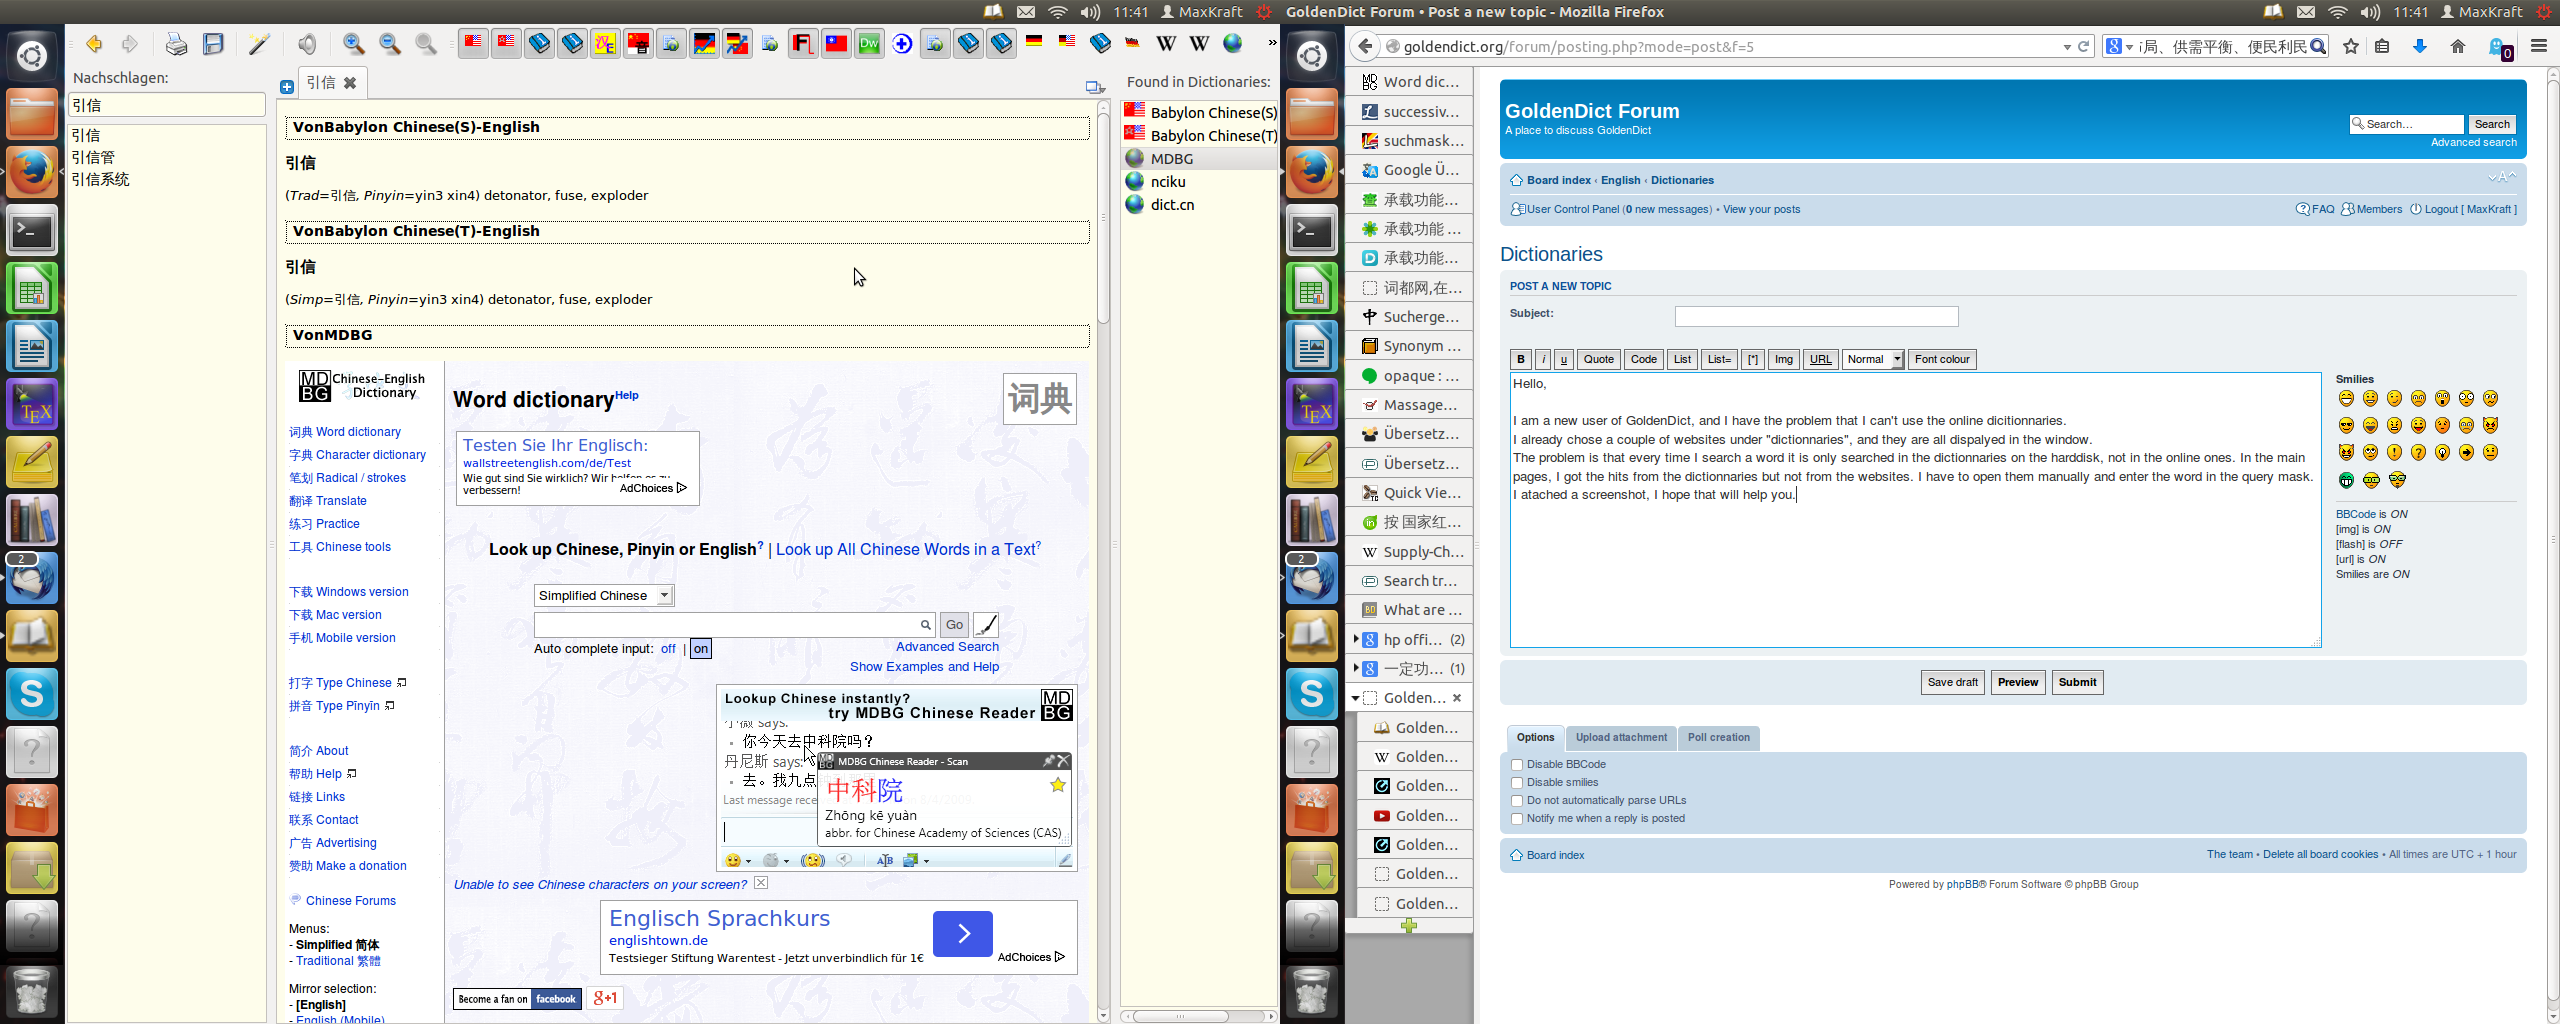Image resolution: width=2560 pixels, height=1024 pixels.
Task: Switch to Upload attachment tab
Action: (x=1621, y=738)
